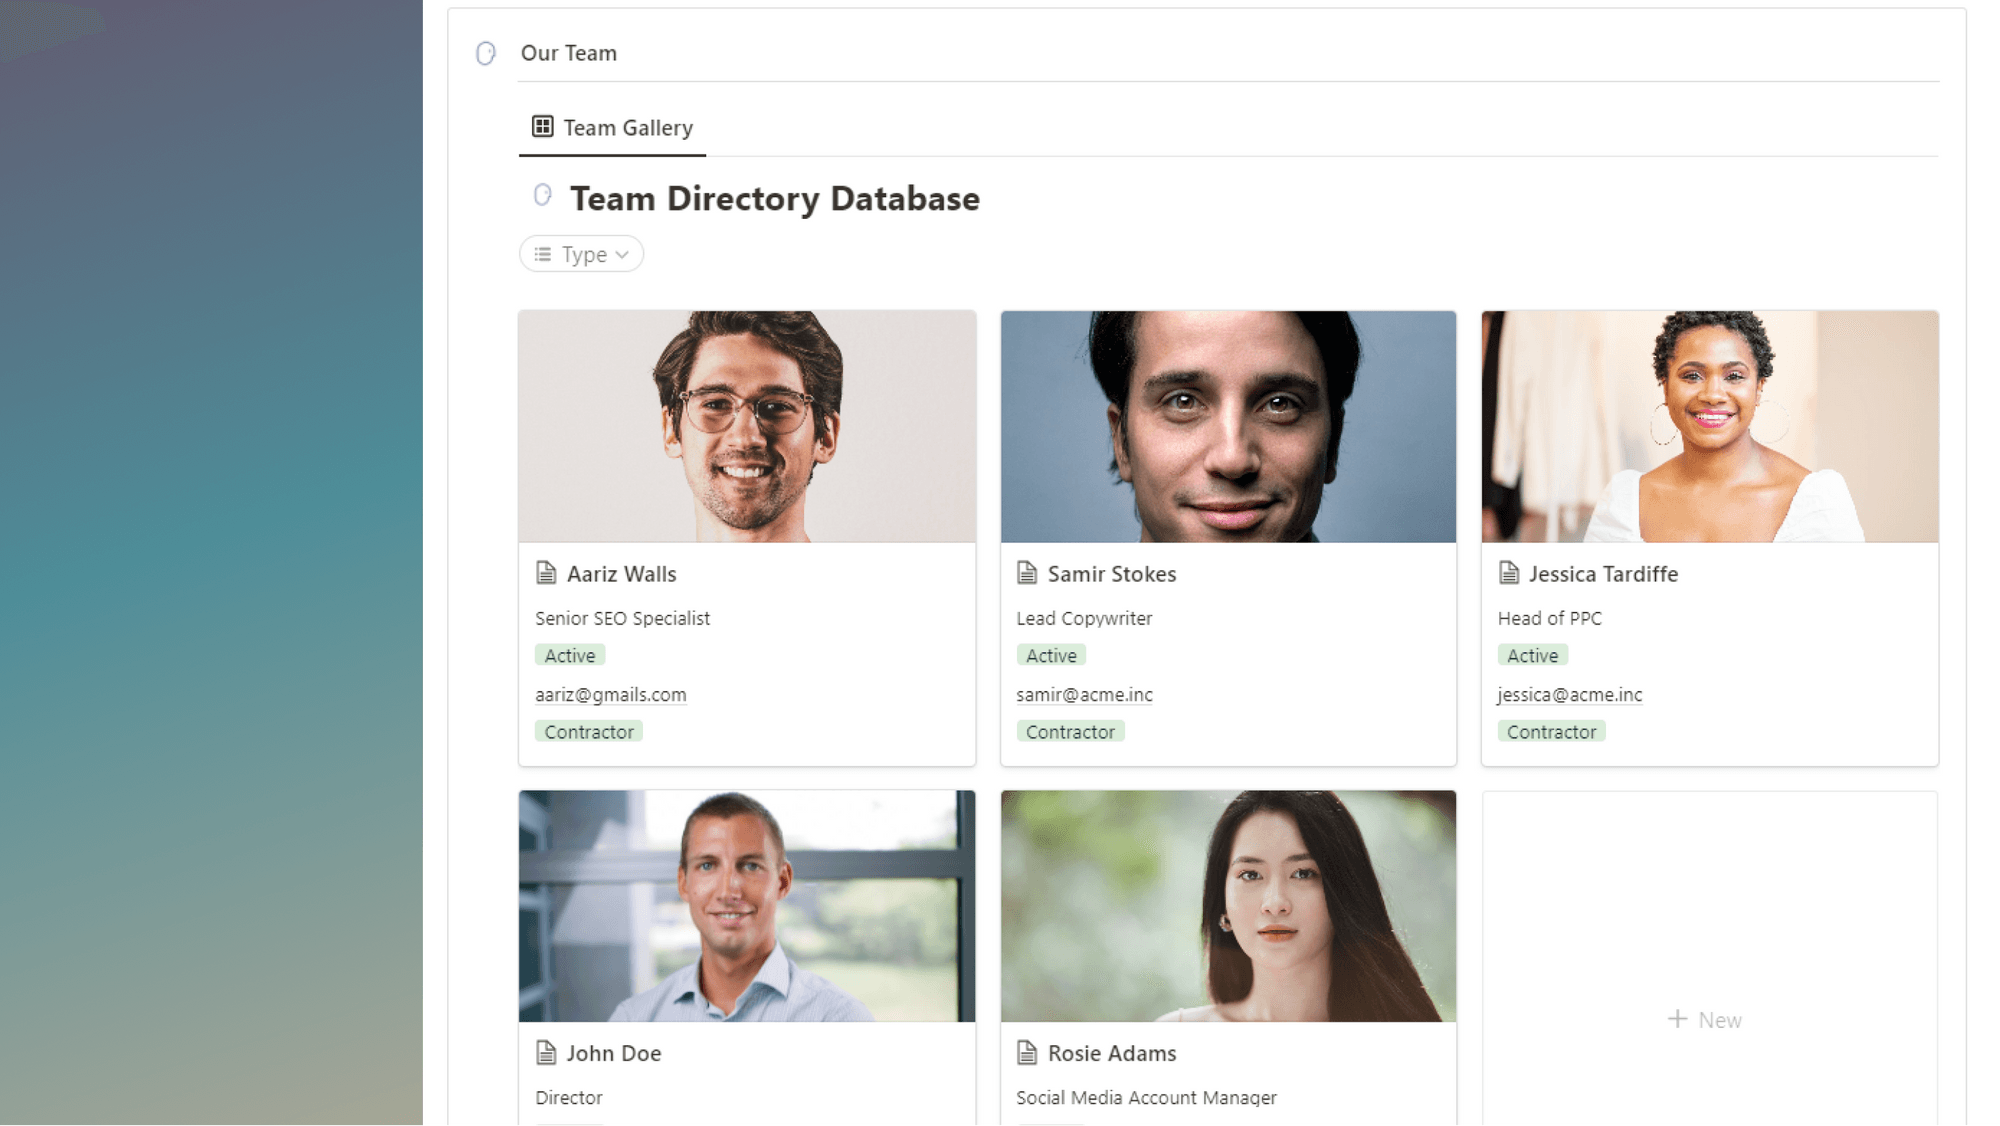Screen dimensions: 2000x1126
Task: Open the Type filter dropdown
Action: (581, 254)
